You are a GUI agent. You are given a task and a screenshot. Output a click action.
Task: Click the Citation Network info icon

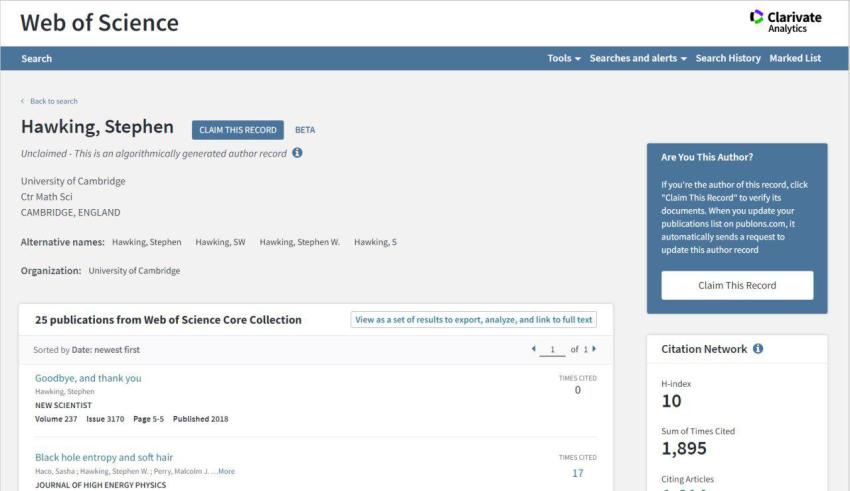pyautogui.click(x=758, y=348)
